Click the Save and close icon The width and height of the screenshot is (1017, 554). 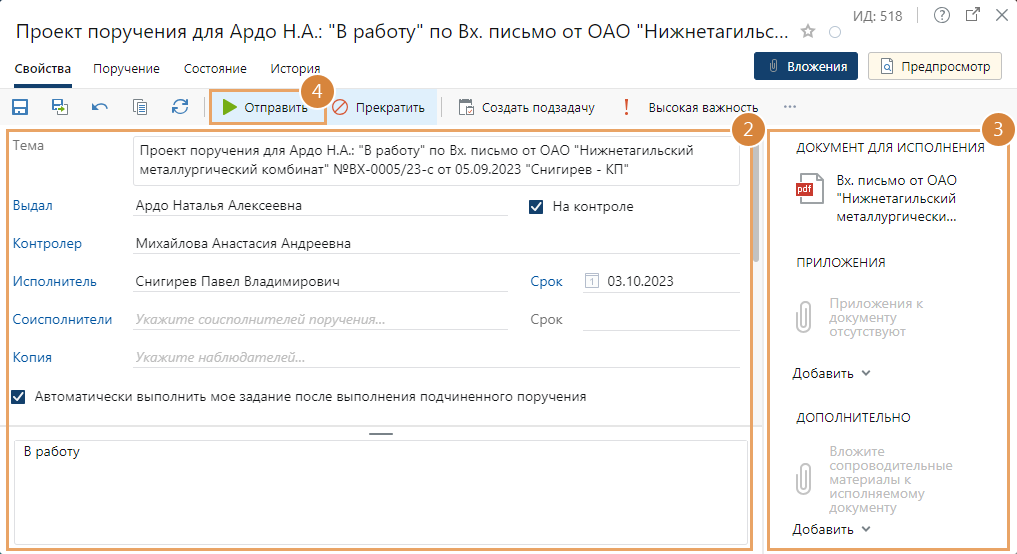60,107
